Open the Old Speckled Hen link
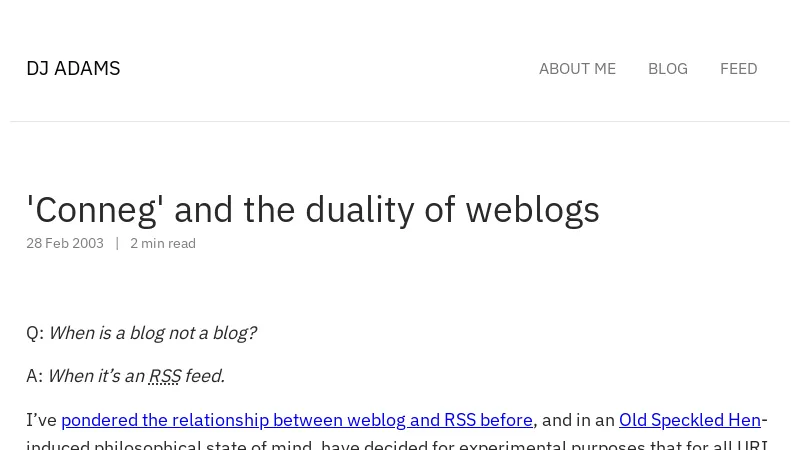 coord(689,420)
